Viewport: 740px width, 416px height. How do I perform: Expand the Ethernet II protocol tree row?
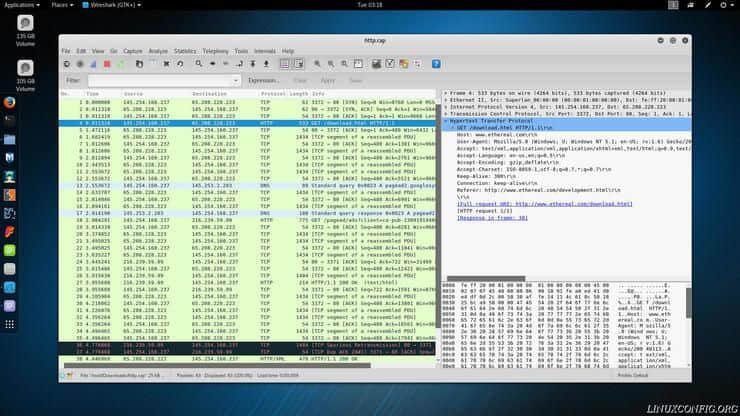[x=447, y=101]
